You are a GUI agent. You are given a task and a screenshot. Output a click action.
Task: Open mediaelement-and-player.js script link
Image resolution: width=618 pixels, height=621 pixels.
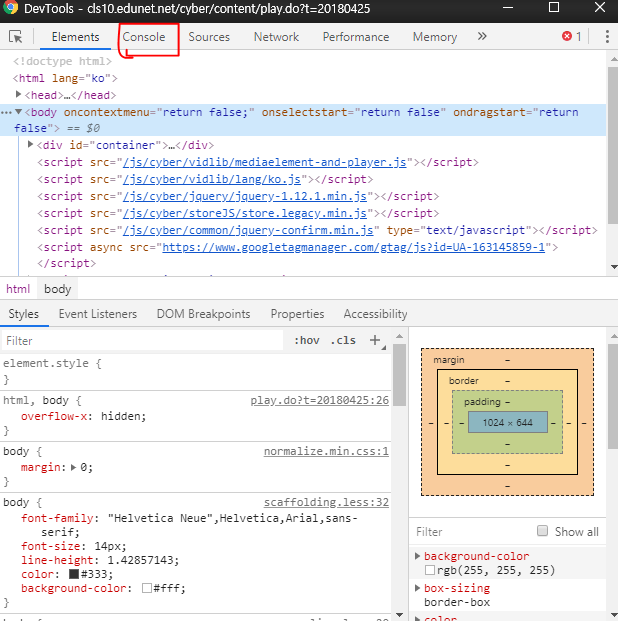click(264, 162)
